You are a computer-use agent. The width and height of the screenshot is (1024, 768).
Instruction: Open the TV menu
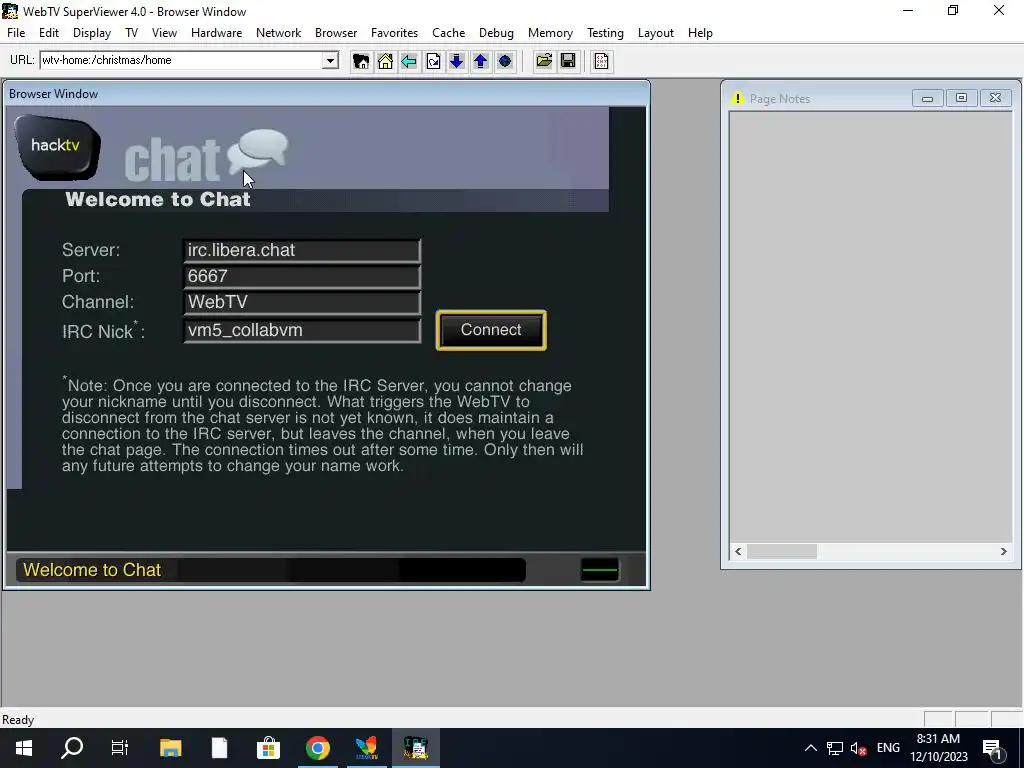click(x=131, y=33)
